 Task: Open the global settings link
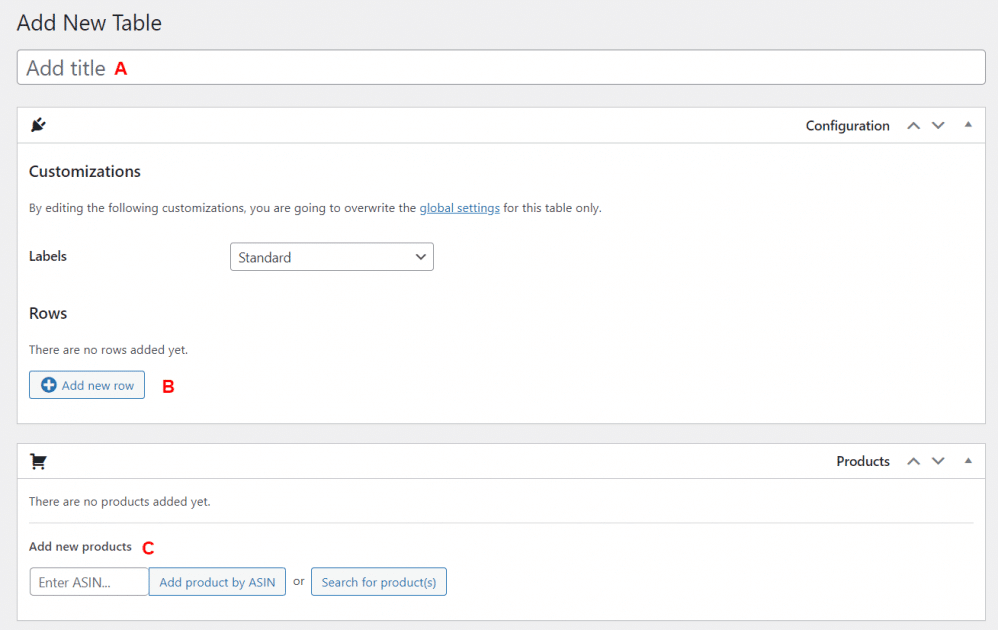460,208
